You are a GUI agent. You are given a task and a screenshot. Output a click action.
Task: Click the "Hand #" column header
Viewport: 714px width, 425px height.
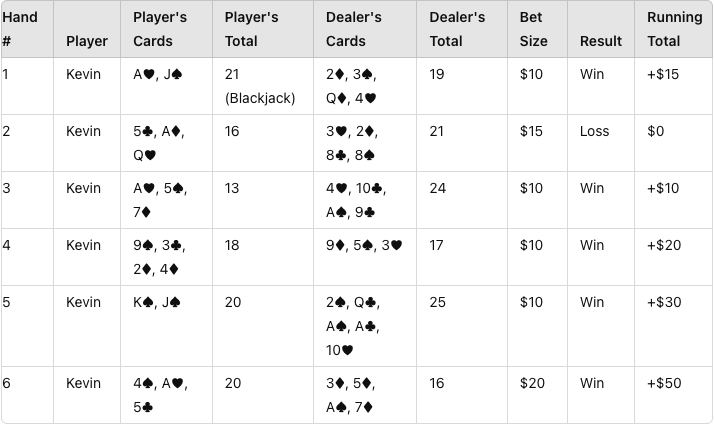[20, 29]
